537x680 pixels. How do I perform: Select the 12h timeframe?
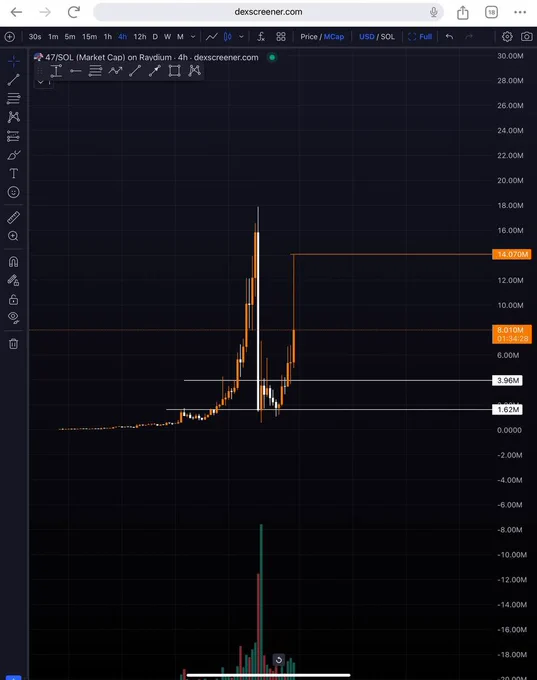[140, 37]
